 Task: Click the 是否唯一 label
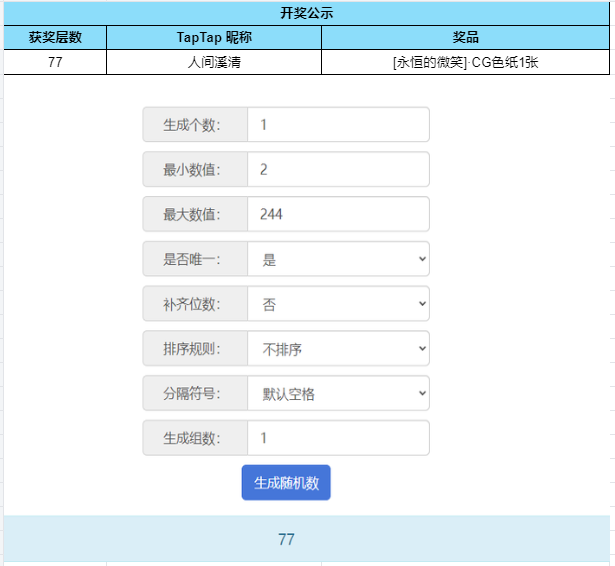195,259
